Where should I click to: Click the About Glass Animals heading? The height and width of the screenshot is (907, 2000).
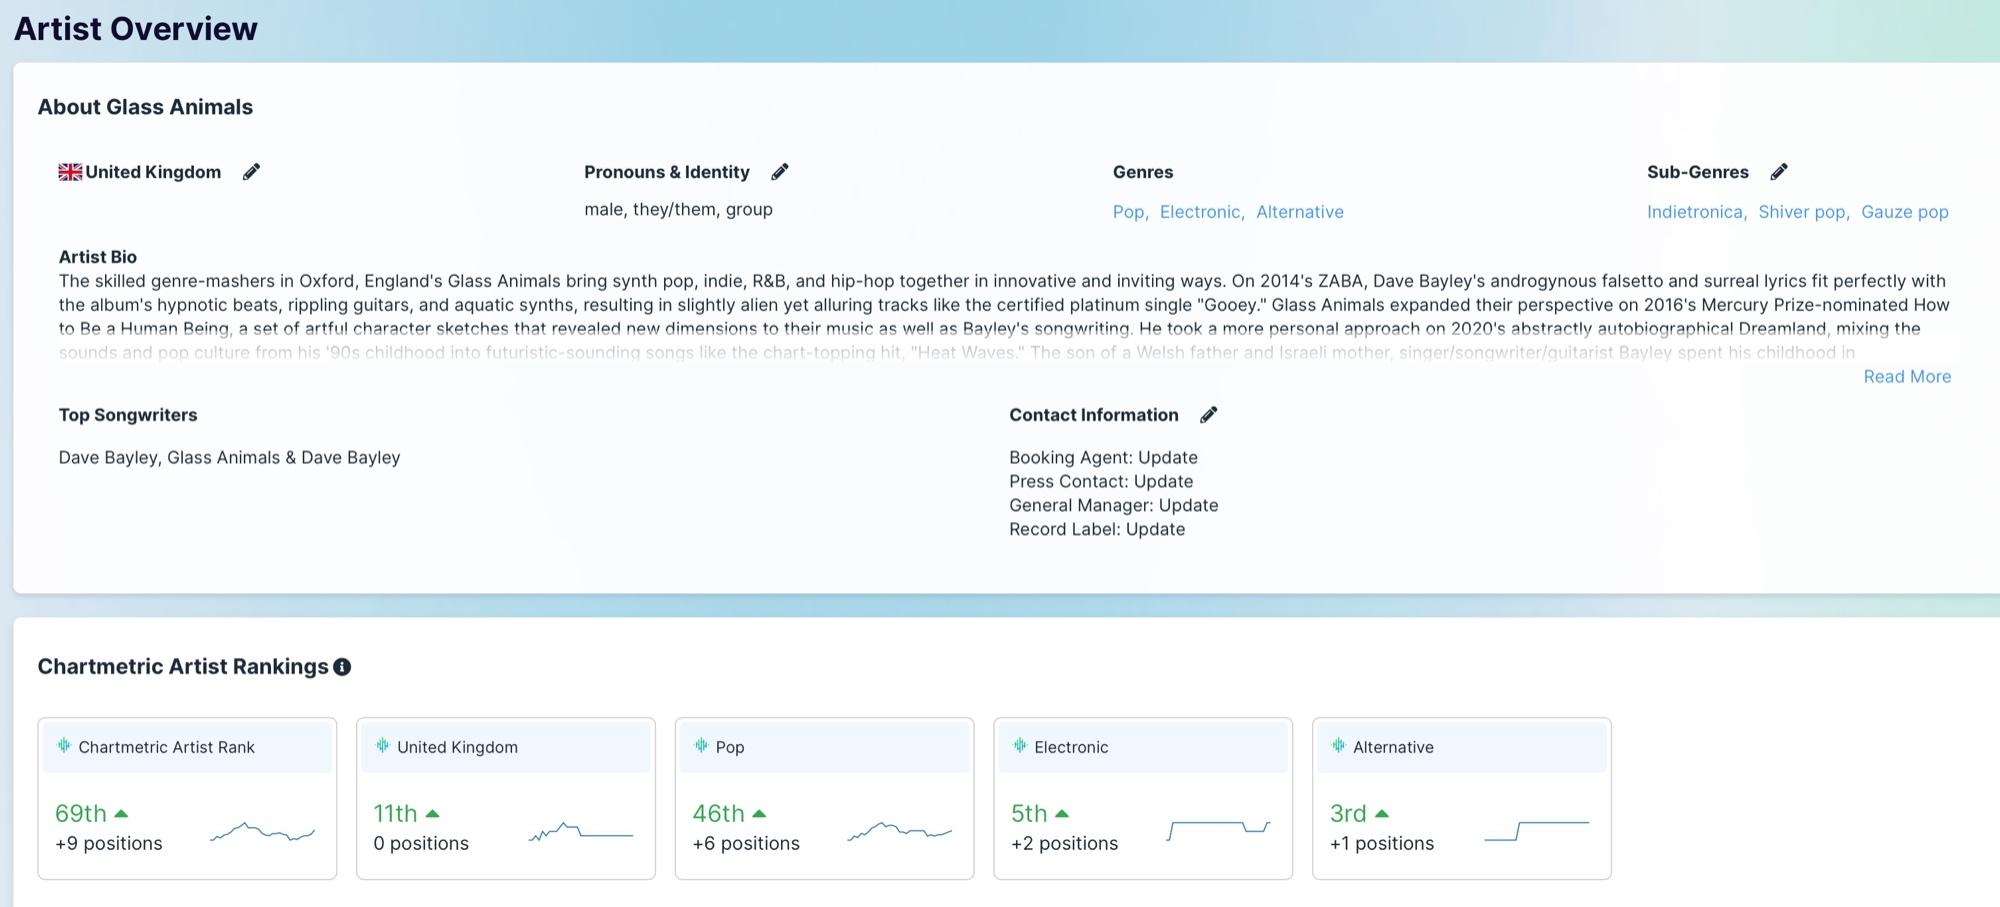tap(145, 107)
